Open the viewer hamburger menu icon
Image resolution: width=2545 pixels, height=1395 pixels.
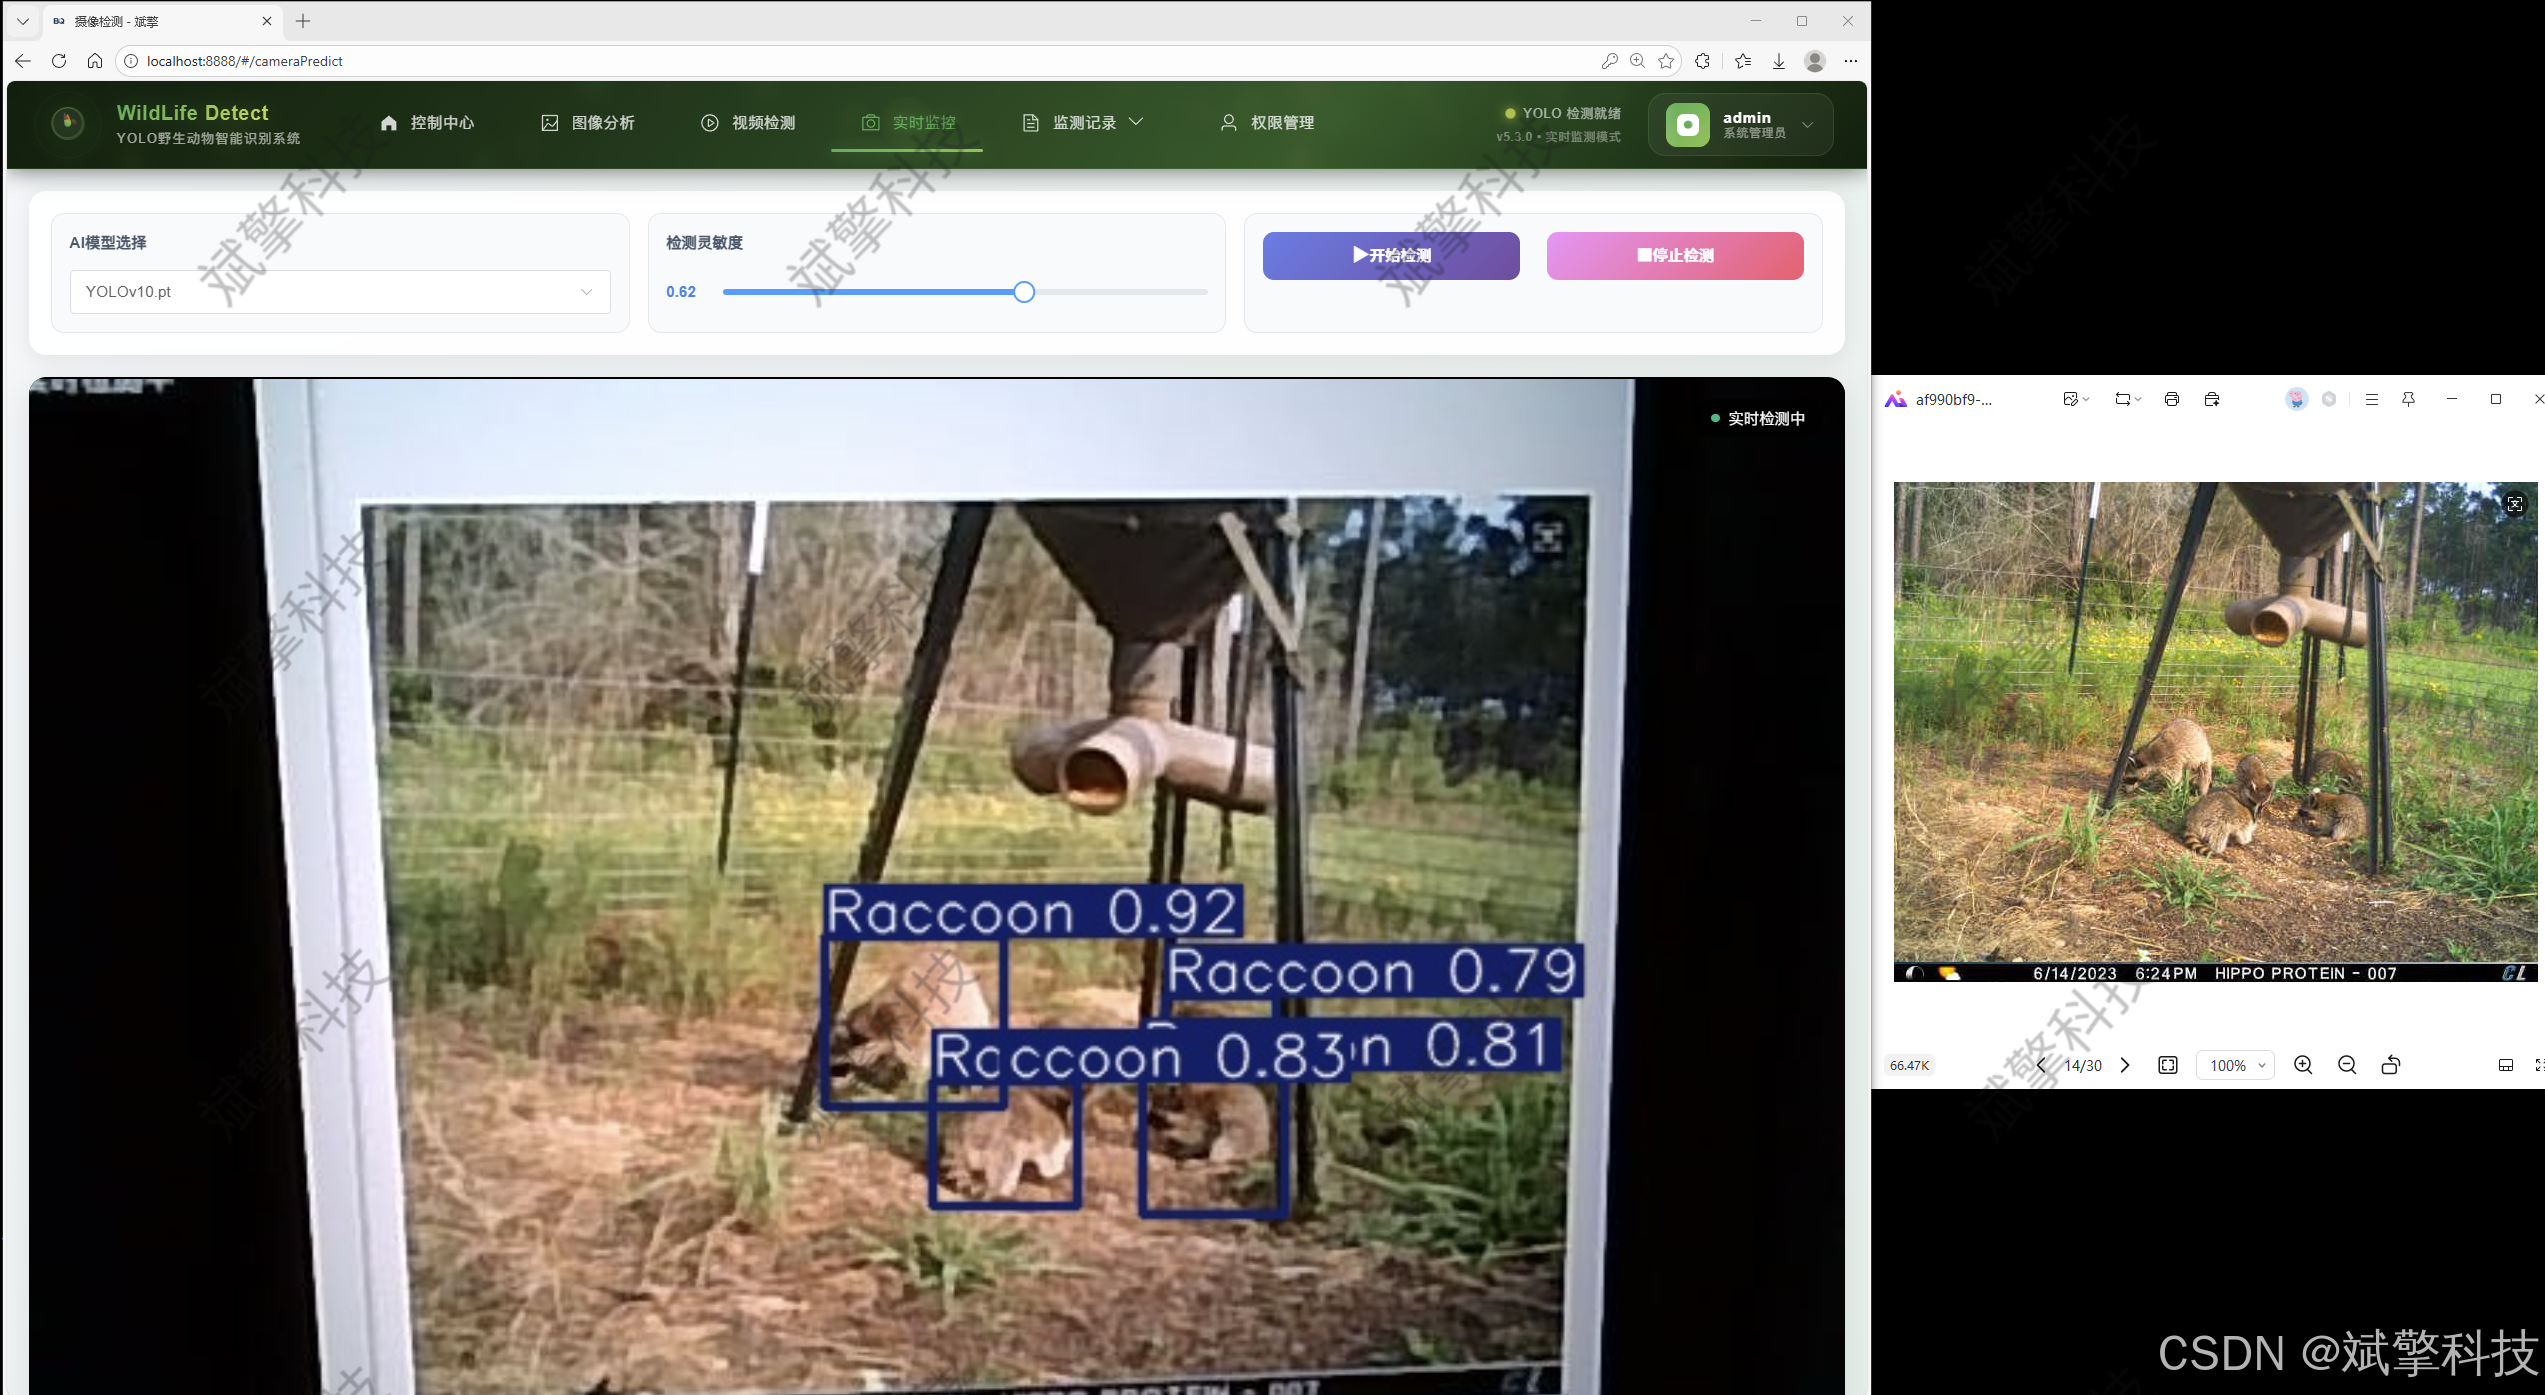2371,399
